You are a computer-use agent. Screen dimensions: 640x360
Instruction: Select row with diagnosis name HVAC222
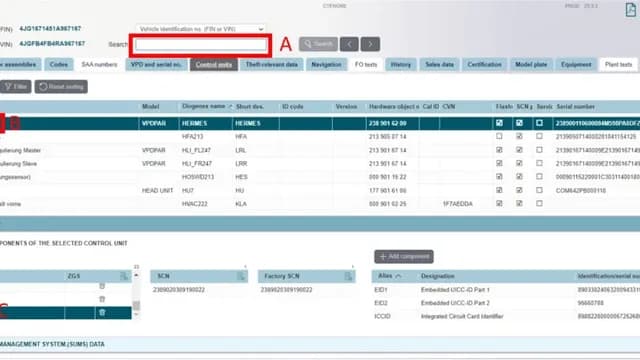coord(320,204)
